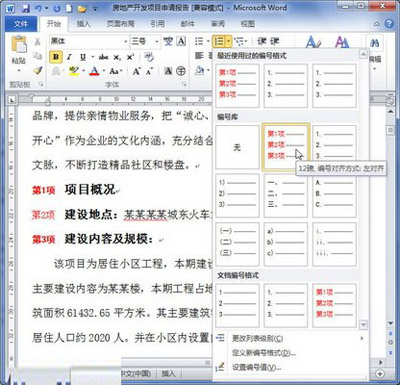400x385 pixels.
Task: Switch to the 邮件 Mailings tab
Action: pyautogui.click(x=187, y=24)
